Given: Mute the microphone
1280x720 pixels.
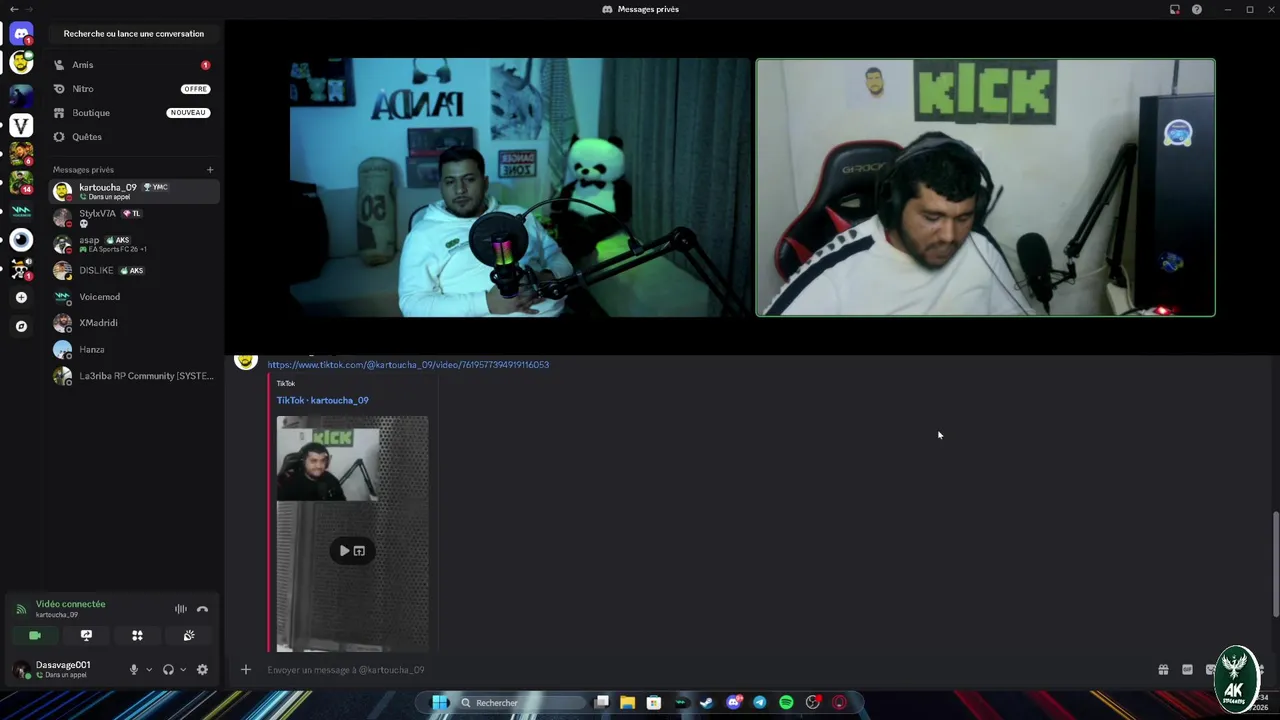Looking at the screenshot, I should (134, 670).
